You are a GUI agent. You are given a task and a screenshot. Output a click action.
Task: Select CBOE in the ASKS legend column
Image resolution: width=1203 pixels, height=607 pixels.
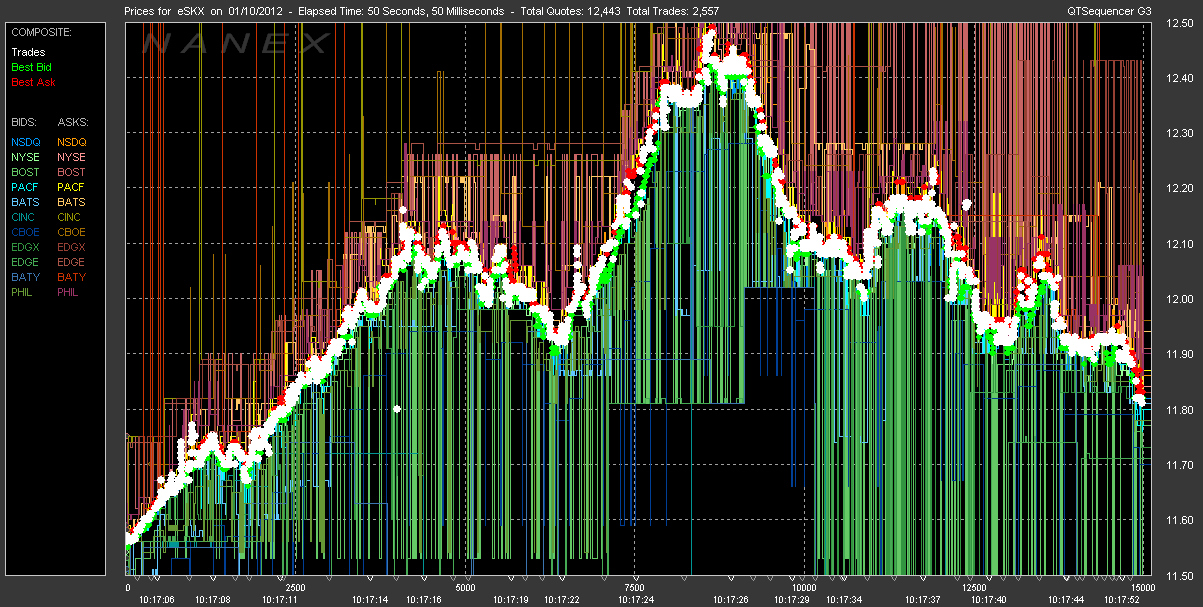(x=73, y=232)
